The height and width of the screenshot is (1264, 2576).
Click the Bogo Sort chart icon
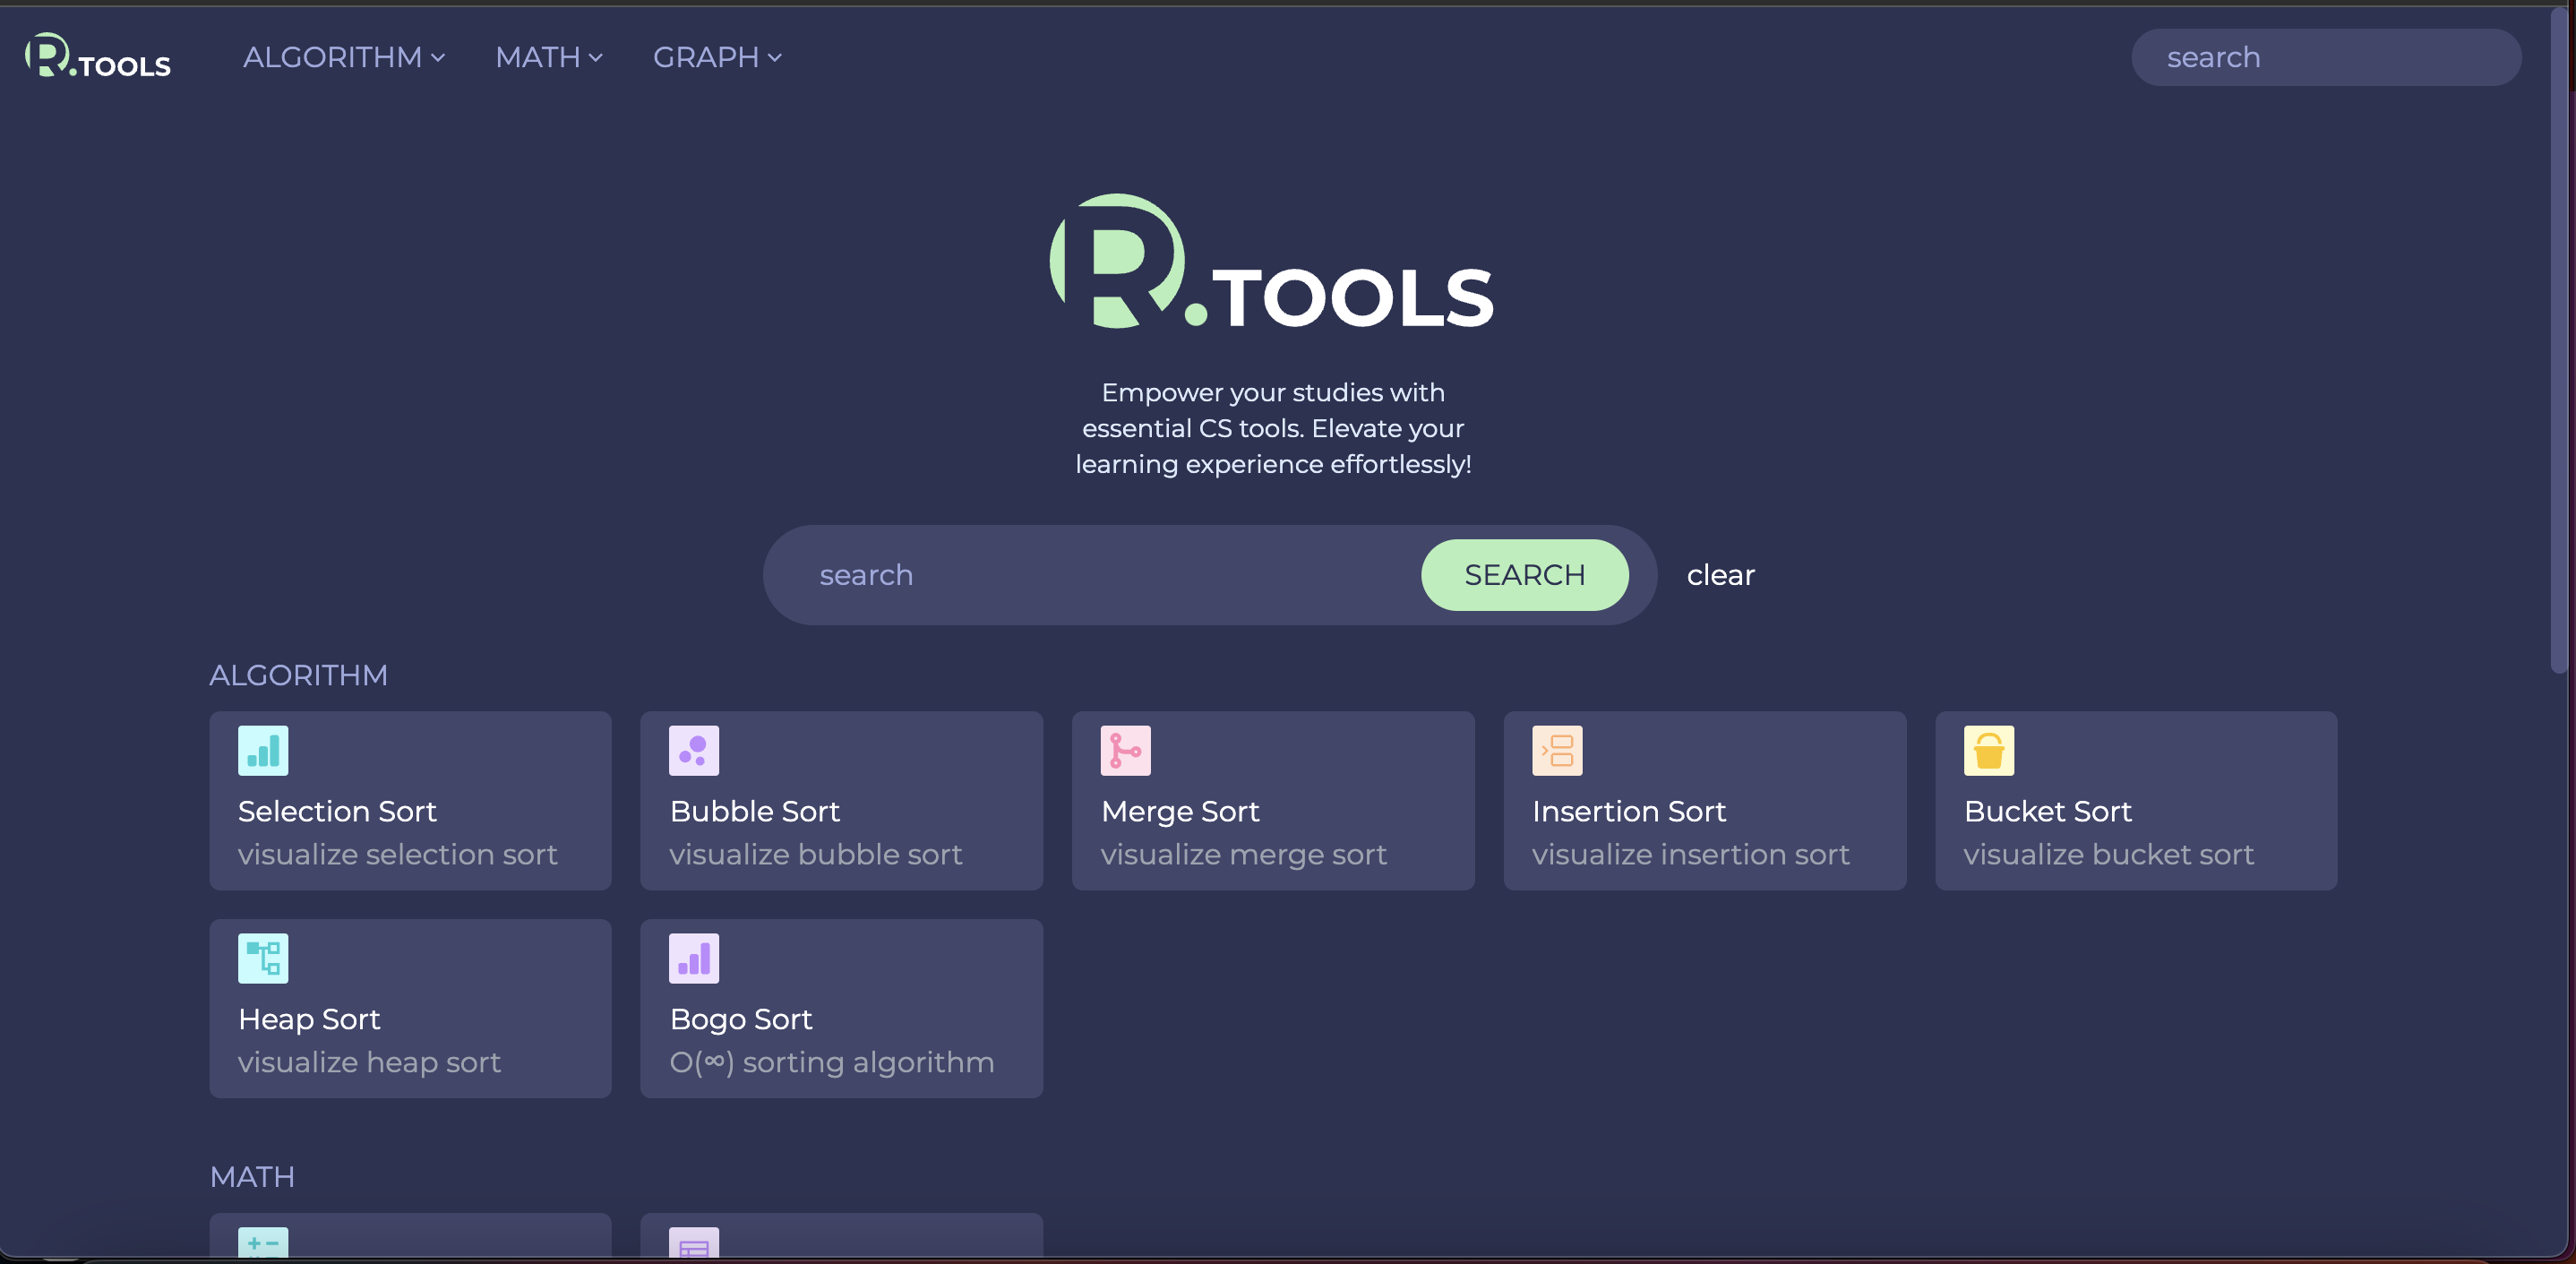(x=694, y=958)
